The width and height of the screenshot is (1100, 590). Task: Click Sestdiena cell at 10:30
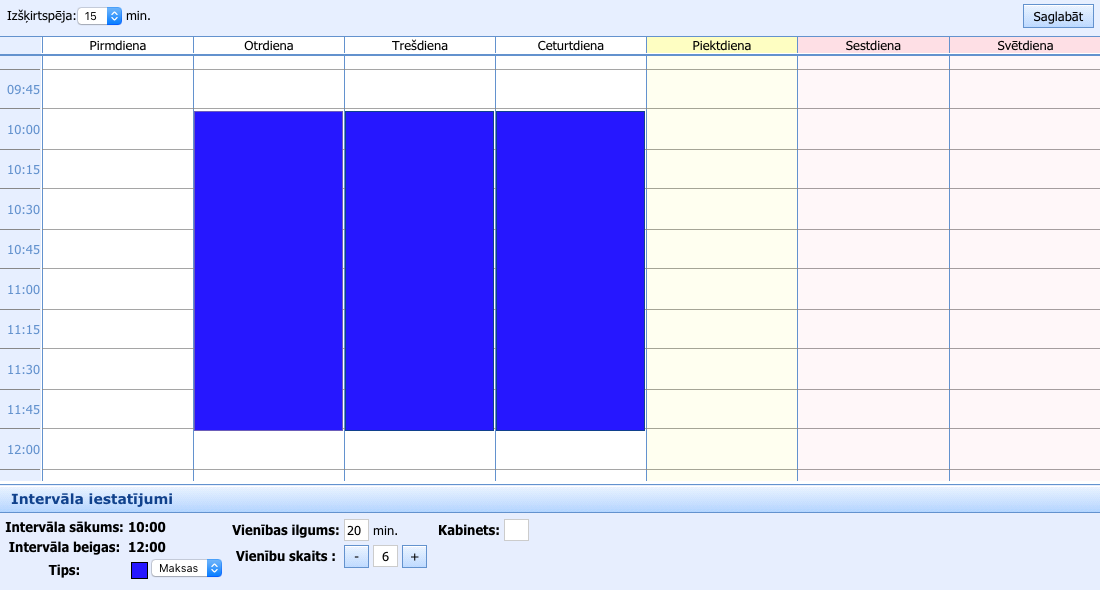[873, 209]
